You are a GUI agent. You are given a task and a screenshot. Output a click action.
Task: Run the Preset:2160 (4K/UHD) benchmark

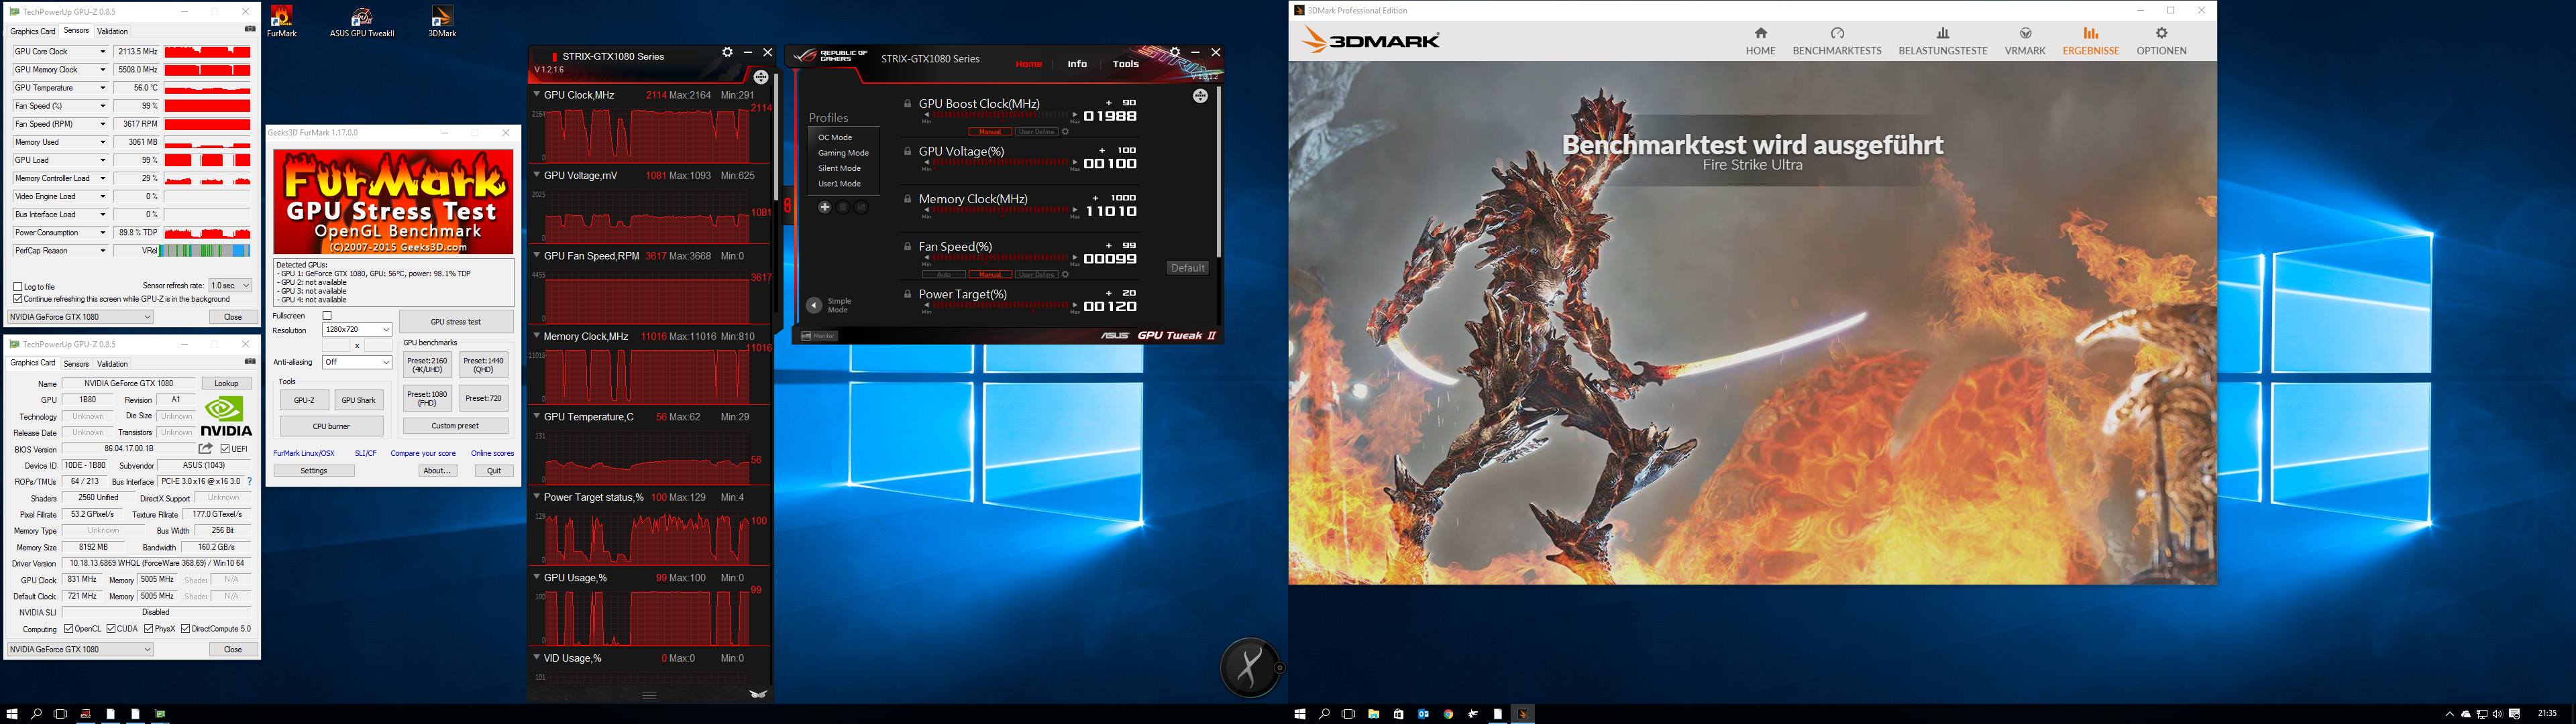pyautogui.click(x=427, y=365)
